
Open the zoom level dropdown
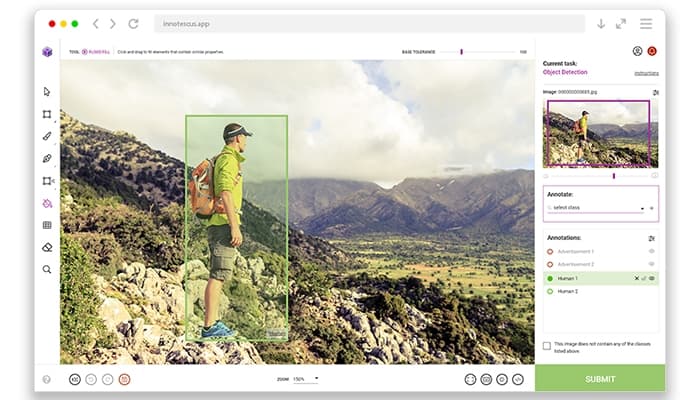(305, 379)
